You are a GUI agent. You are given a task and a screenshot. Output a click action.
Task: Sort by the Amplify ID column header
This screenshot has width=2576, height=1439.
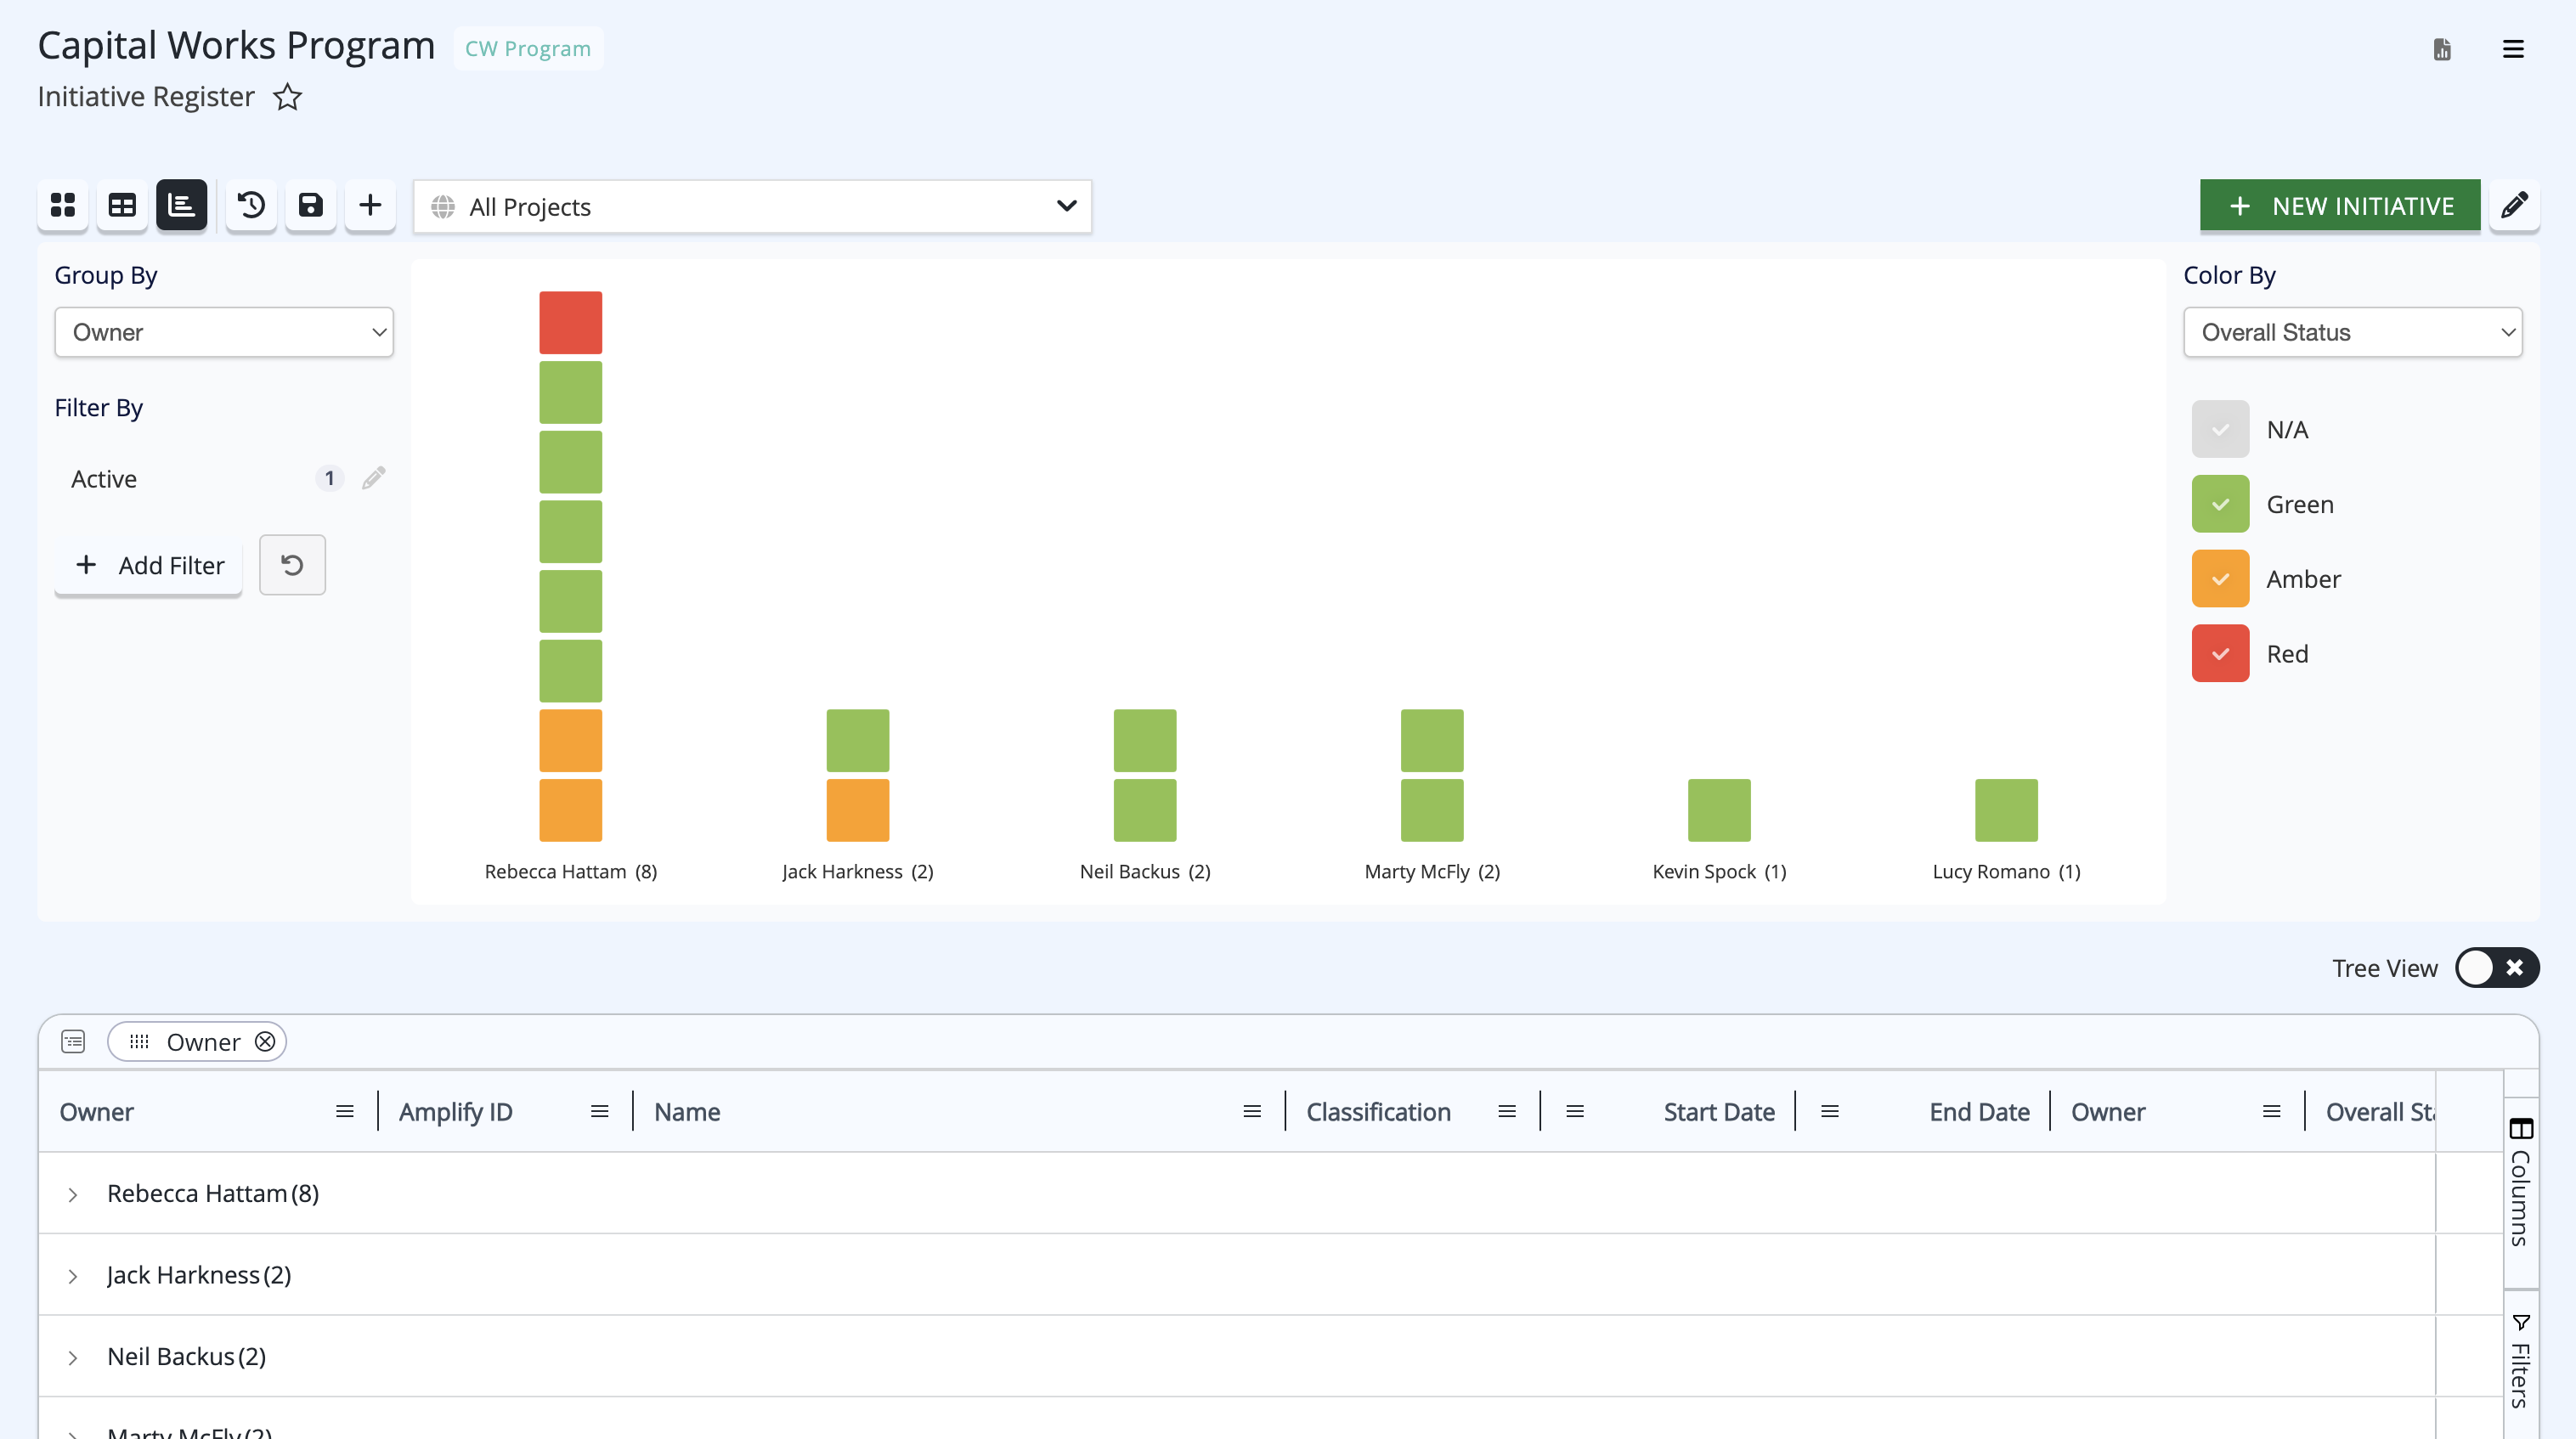coord(455,1112)
